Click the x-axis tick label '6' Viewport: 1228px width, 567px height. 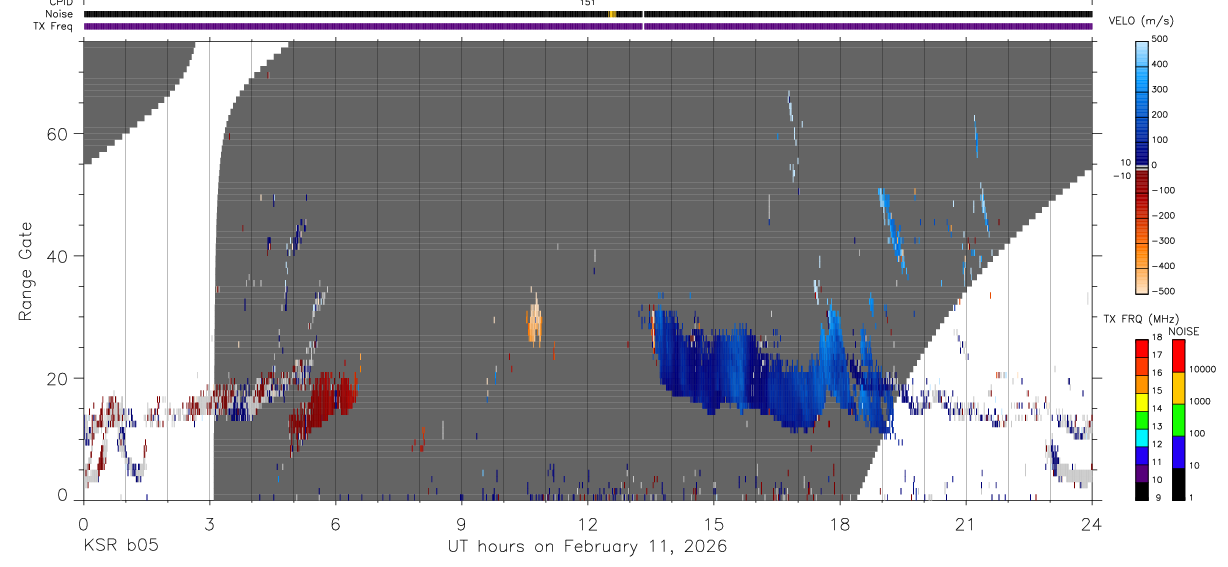pyautogui.click(x=335, y=523)
